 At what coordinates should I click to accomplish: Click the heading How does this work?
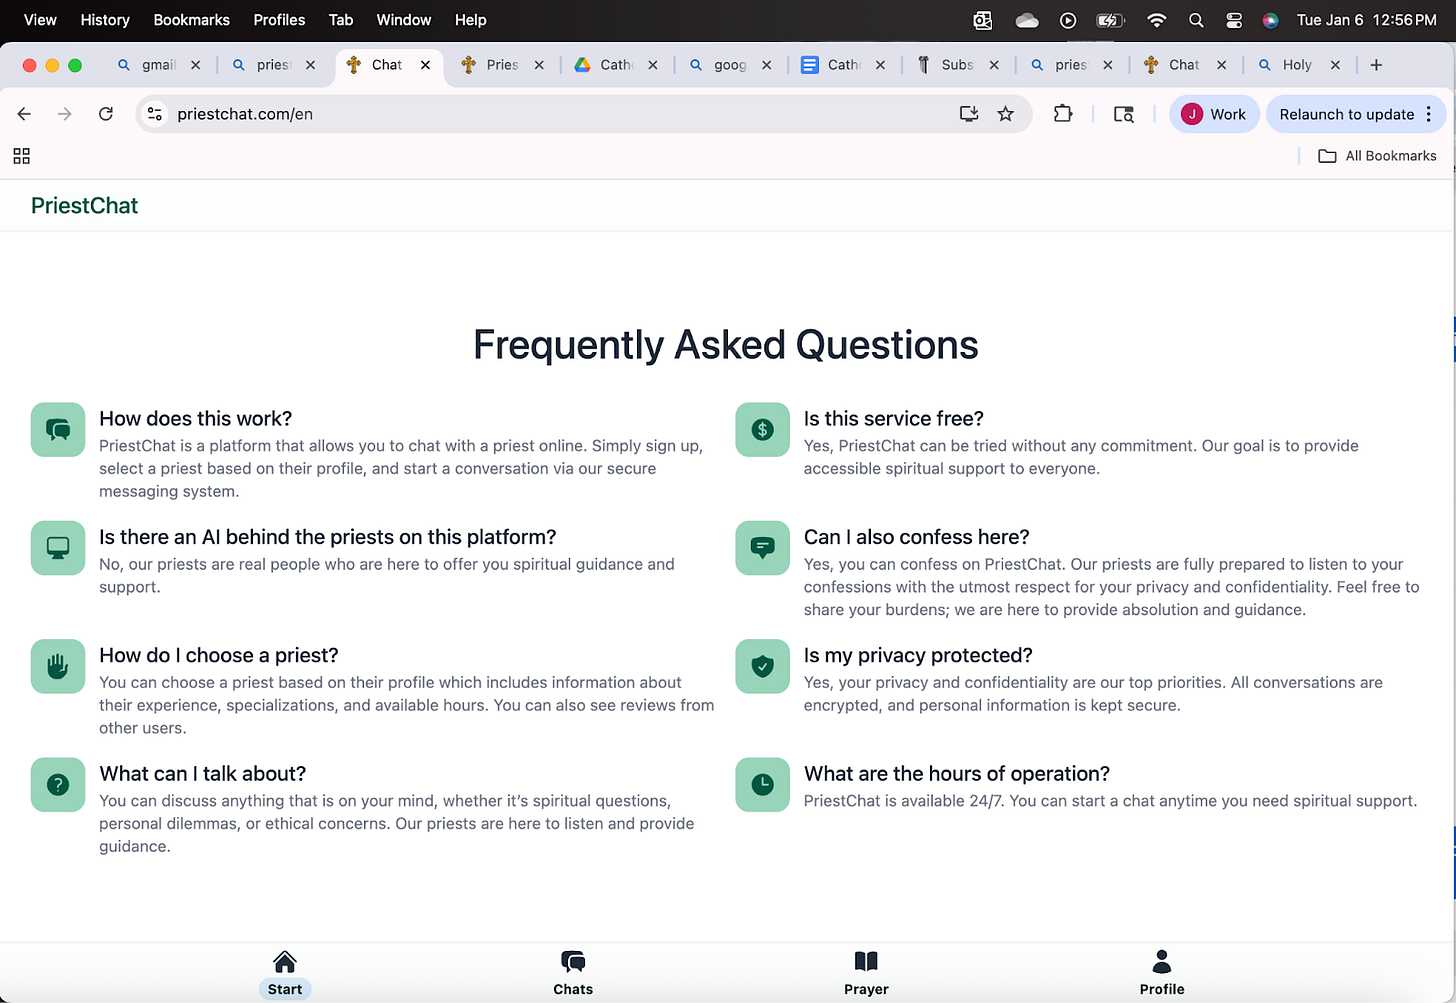(x=196, y=419)
